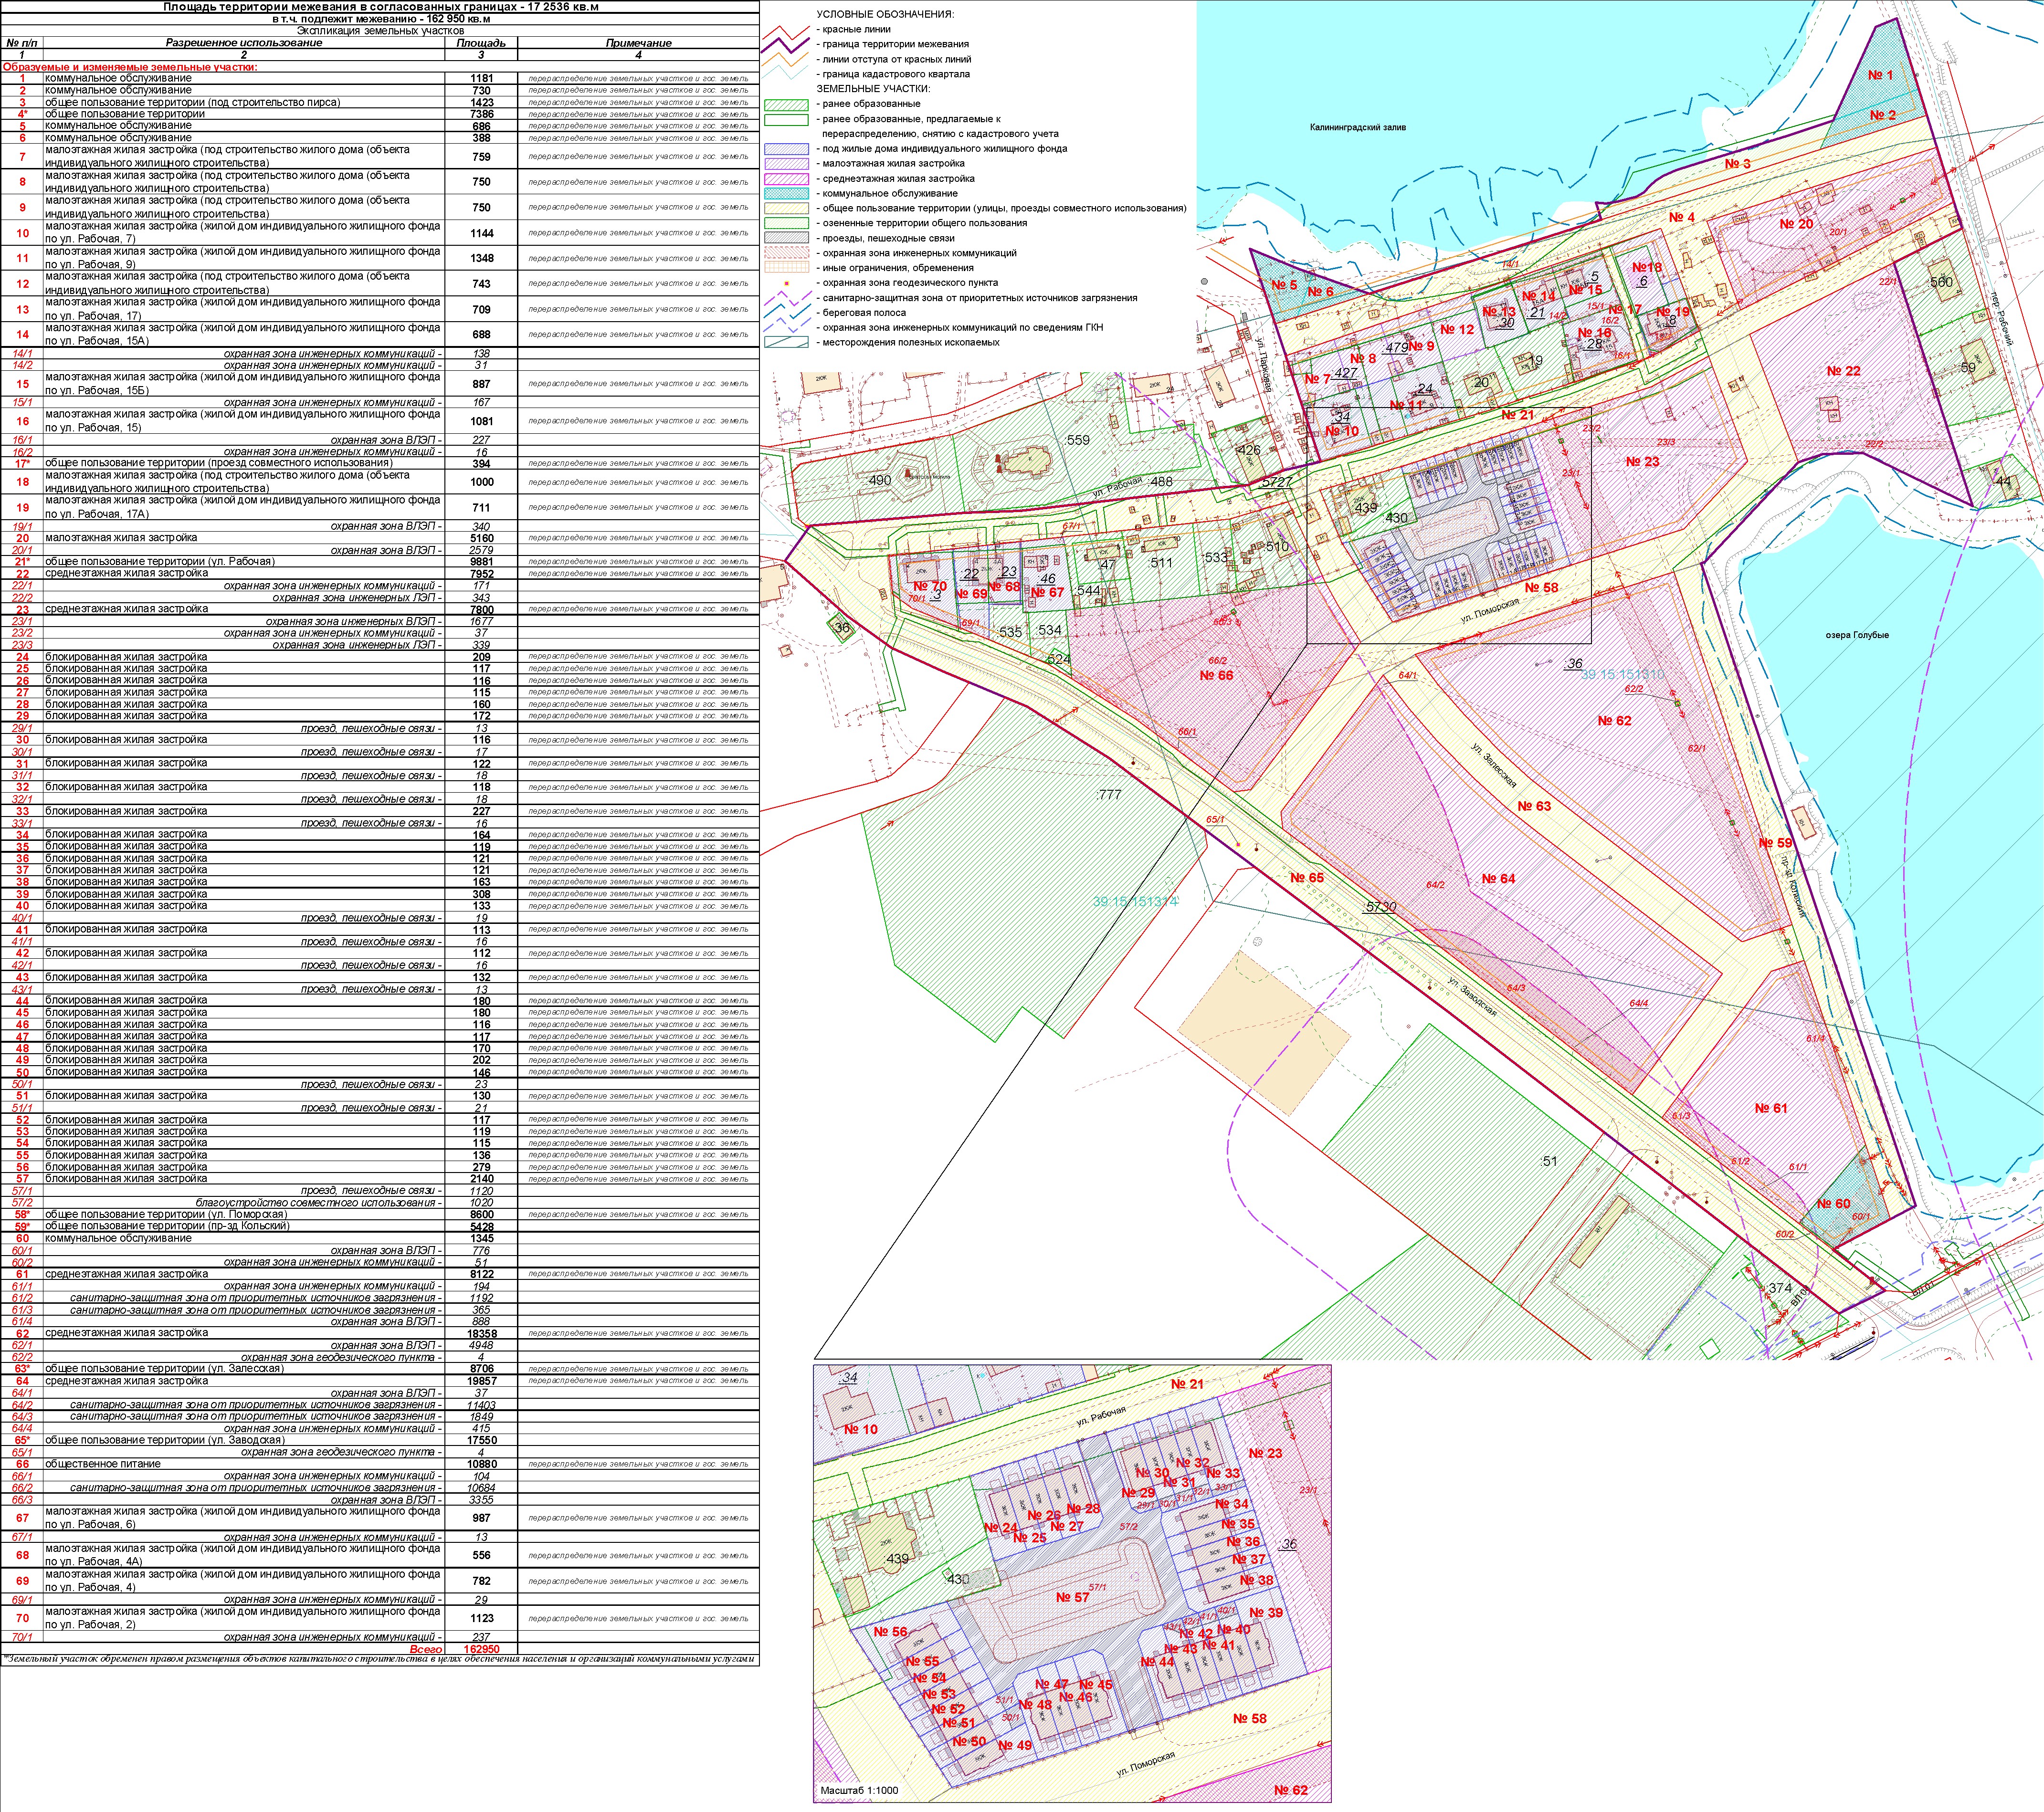The width and height of the screenshot is (2044, 1812).
Task: Click the gray driveways and pedestrian links swatch
Action: (x=786, y=238)
